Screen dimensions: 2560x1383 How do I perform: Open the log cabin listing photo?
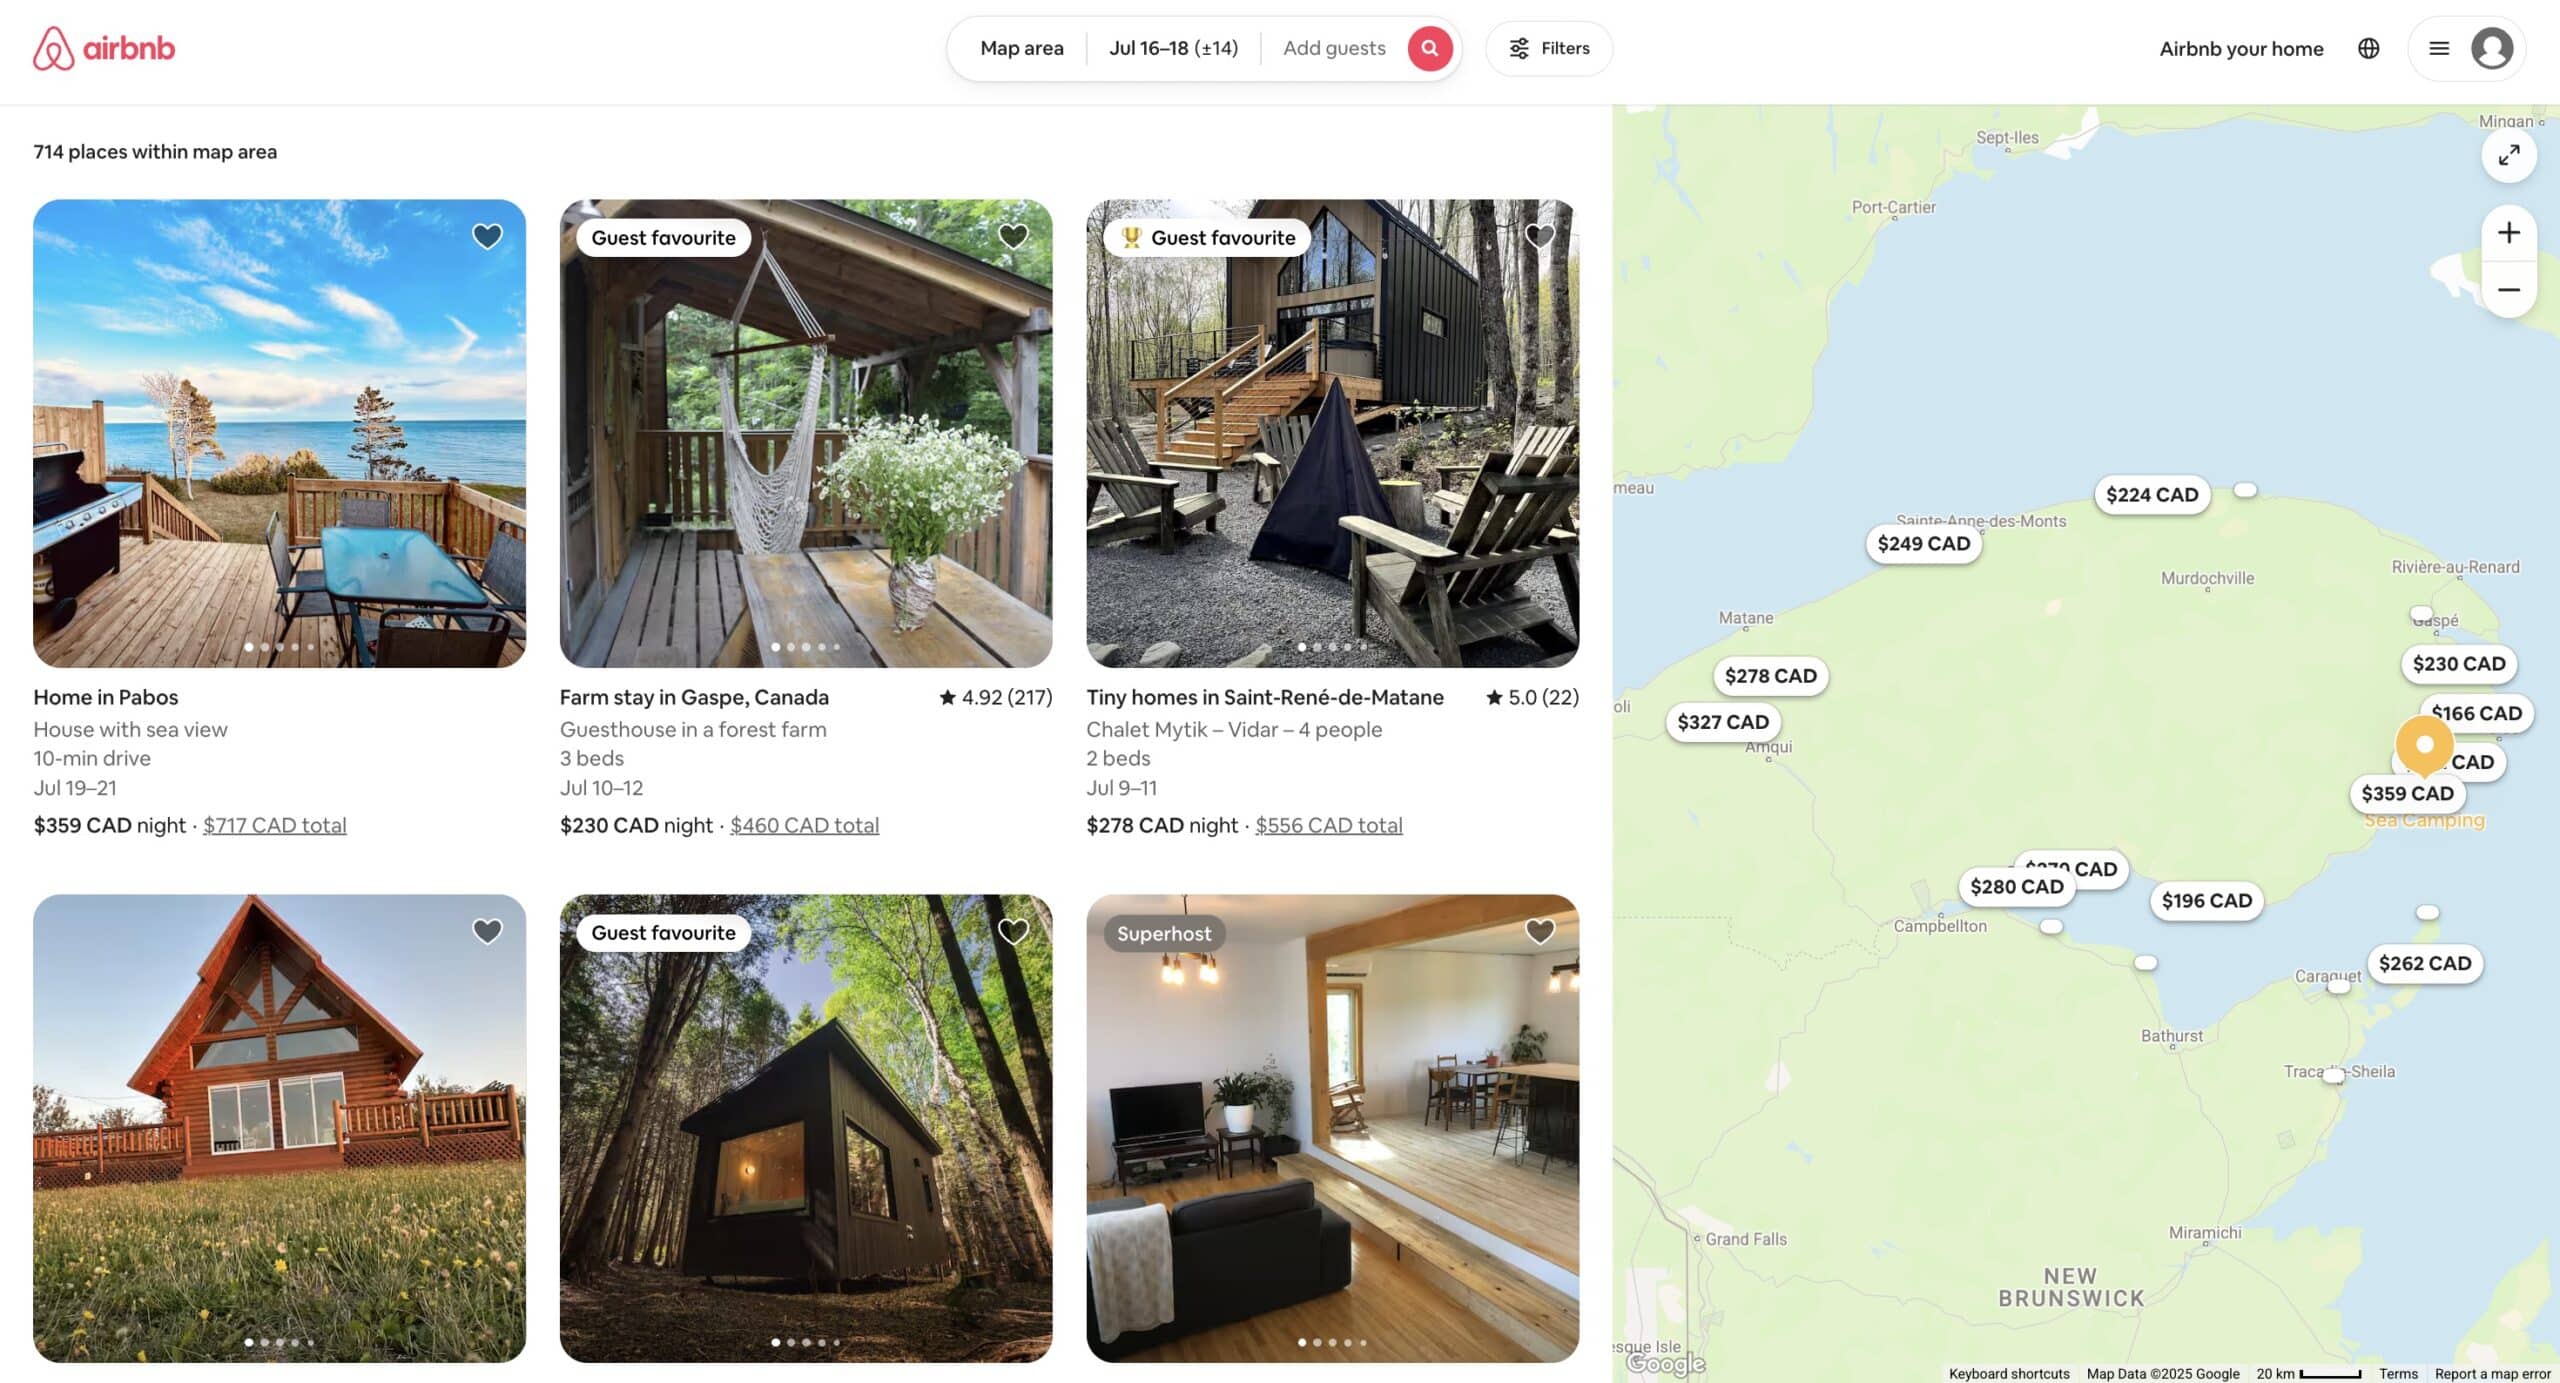pyautogui.click(x=279, y=1128)
